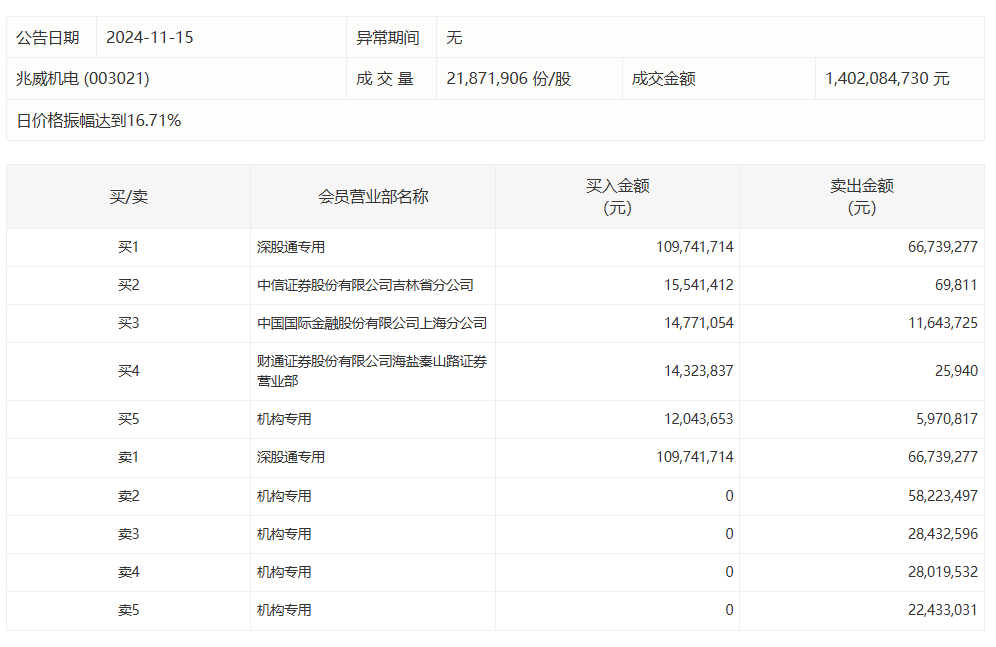Click the 公告日期 label

(48, 37)
